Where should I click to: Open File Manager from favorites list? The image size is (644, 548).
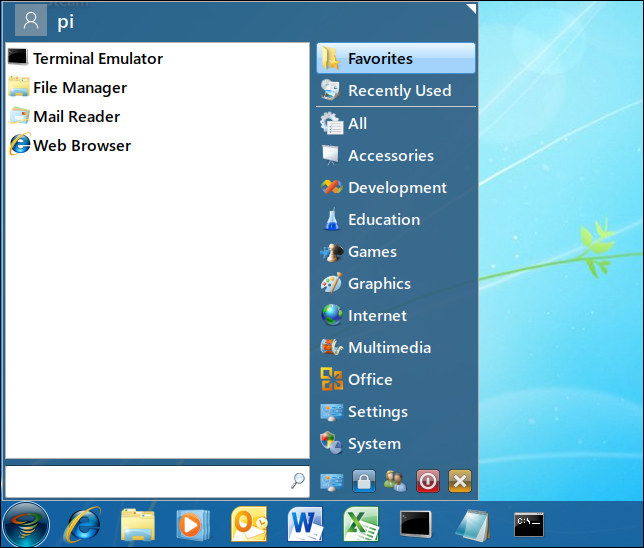tap(79, 87)
